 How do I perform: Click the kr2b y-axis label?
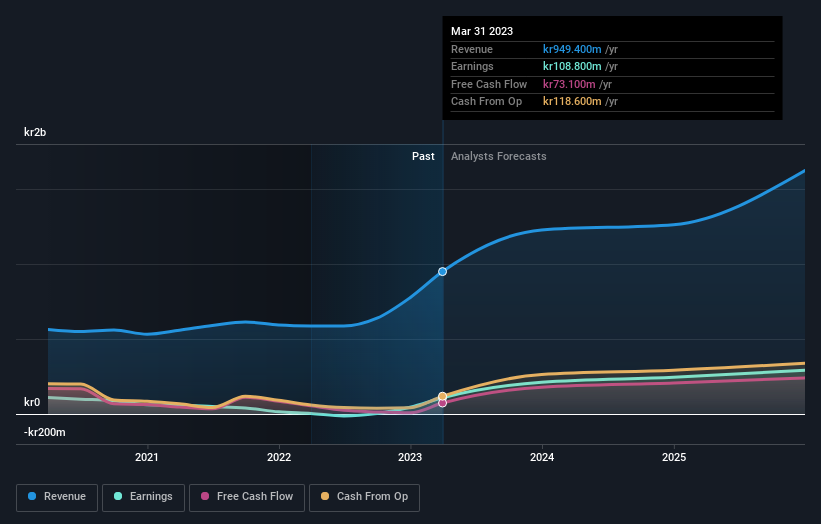(x=35, y=132)
